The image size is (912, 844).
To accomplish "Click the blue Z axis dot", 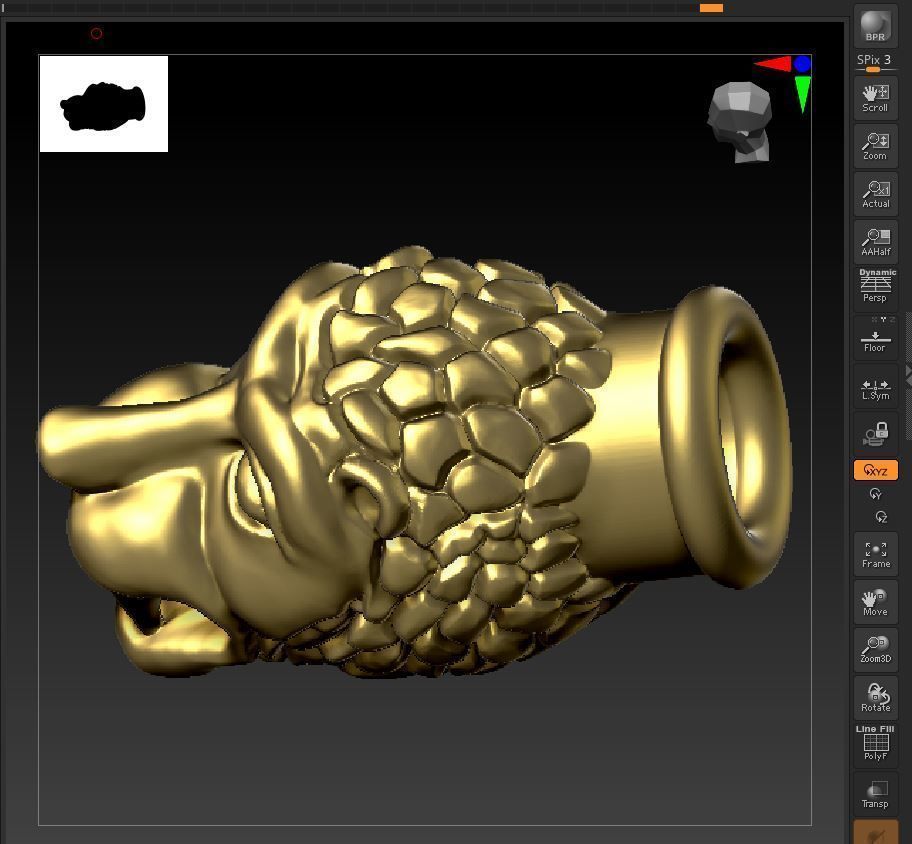I will pyautogui.click(x=803, y=64).
